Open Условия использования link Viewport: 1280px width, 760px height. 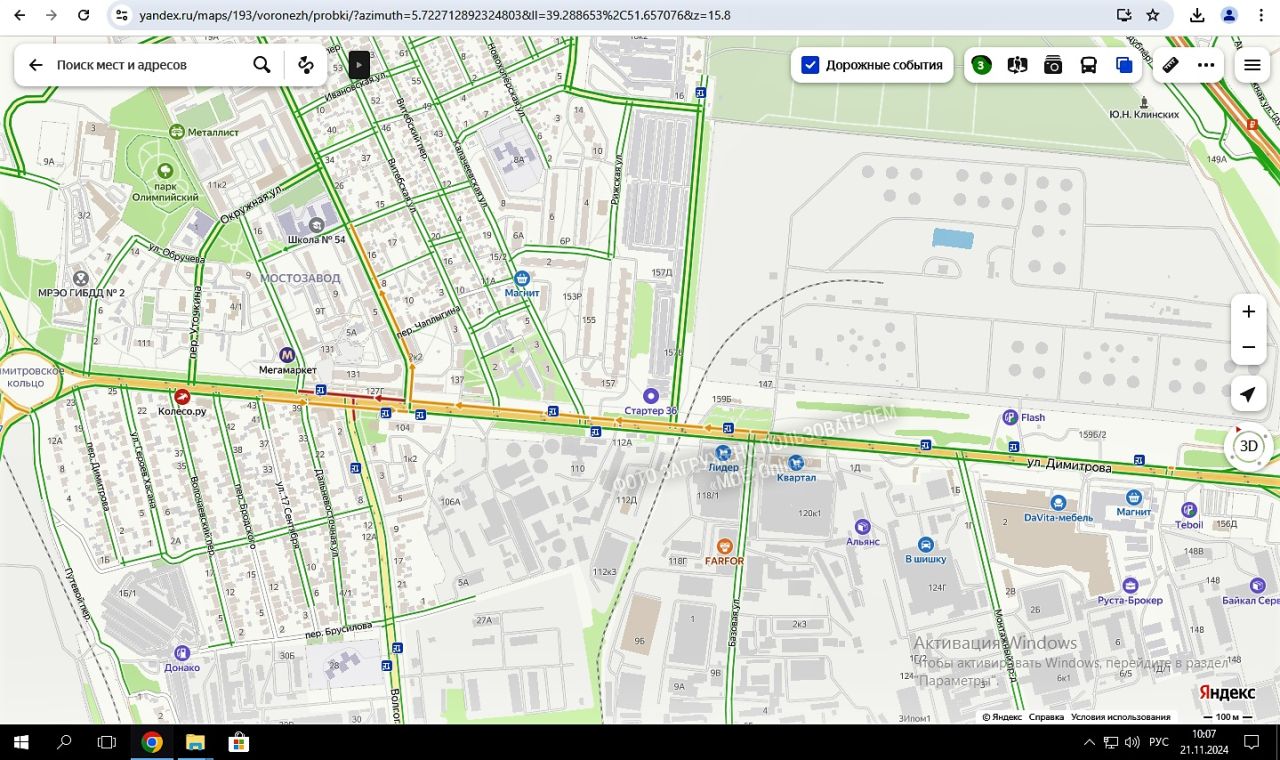pos(1120,717)
